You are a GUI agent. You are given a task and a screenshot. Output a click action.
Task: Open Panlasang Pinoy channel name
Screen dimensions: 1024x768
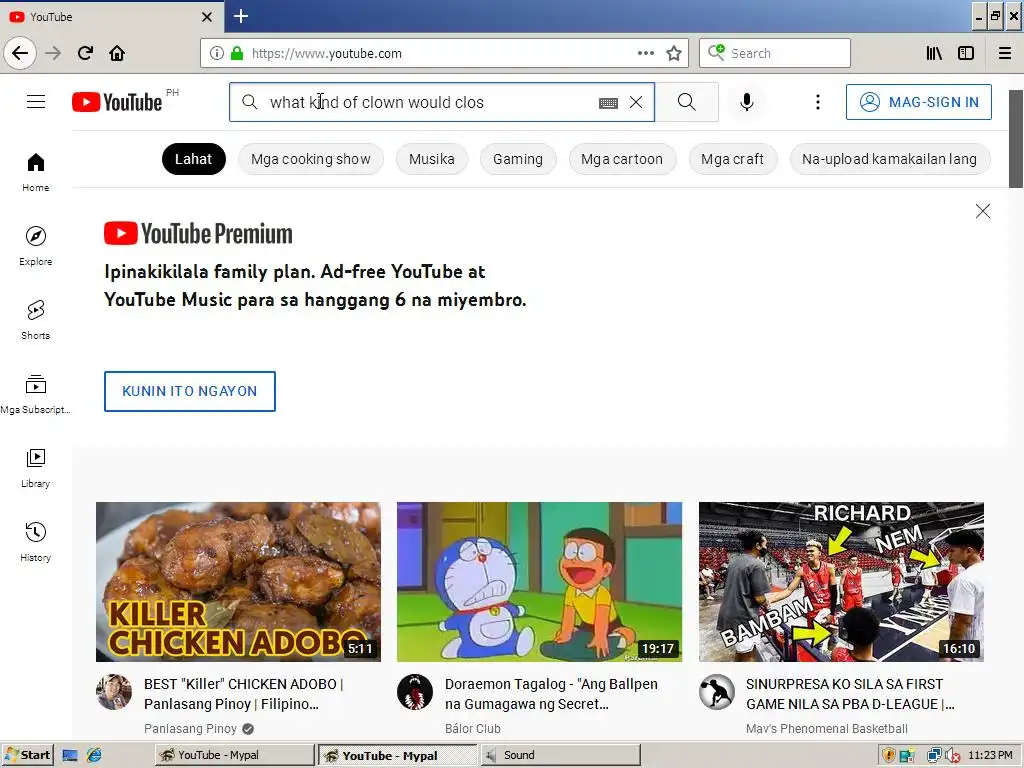tap(190, 729)
